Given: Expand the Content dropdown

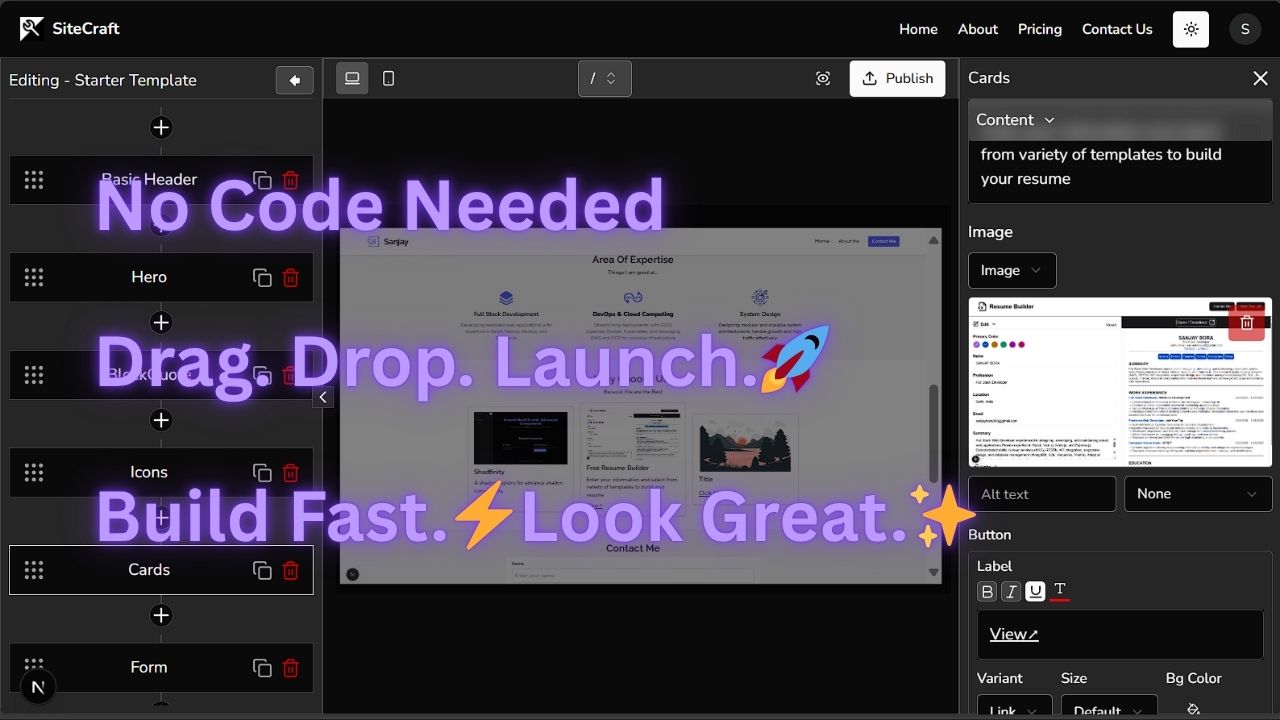Looking at the screenshot, I should [x=1015, y=120].
